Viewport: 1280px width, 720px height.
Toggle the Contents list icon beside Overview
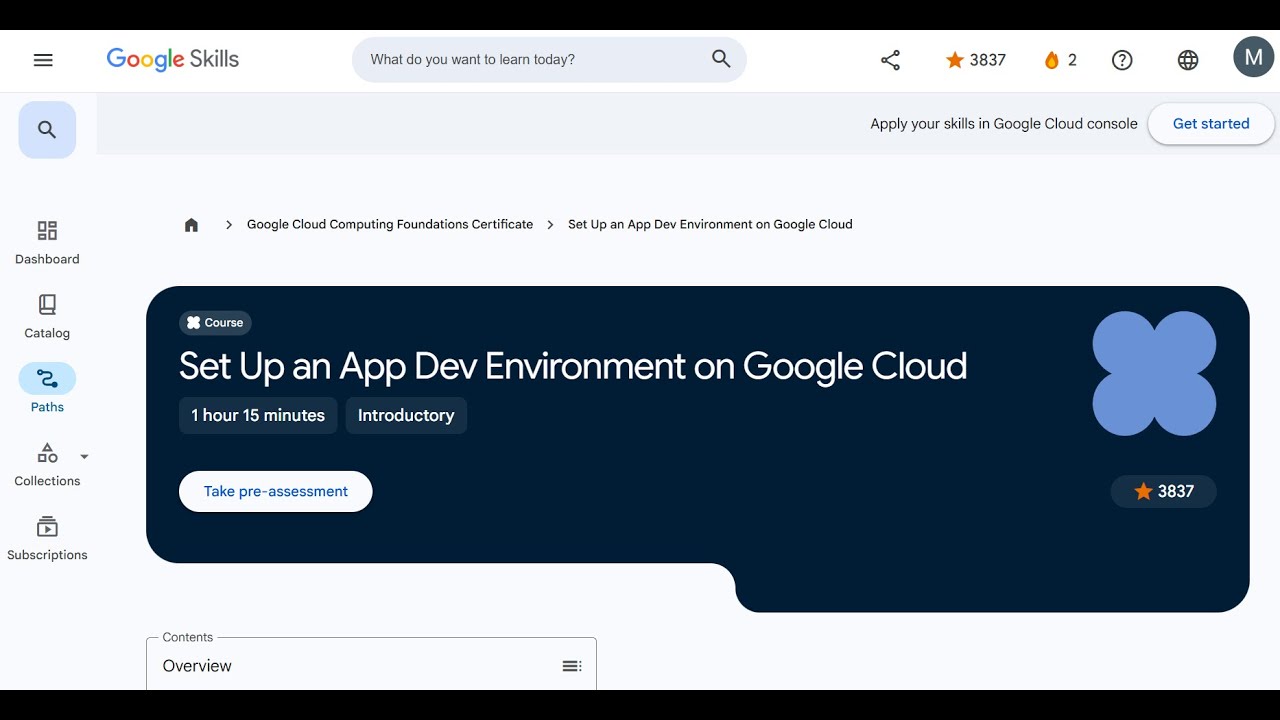click(x=572, y=666)
